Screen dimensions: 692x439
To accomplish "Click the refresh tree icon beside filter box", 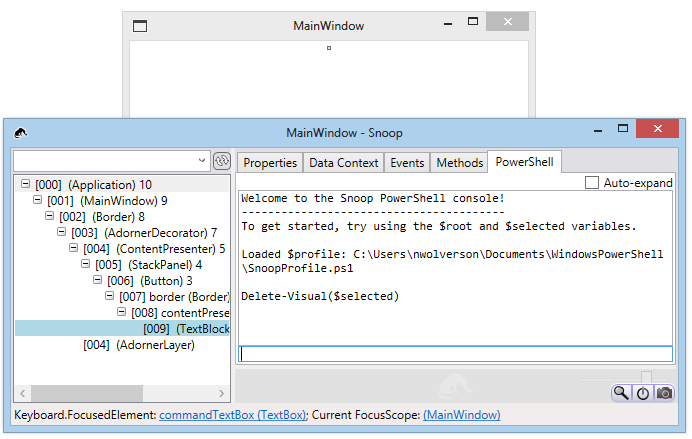I will 222,161.
